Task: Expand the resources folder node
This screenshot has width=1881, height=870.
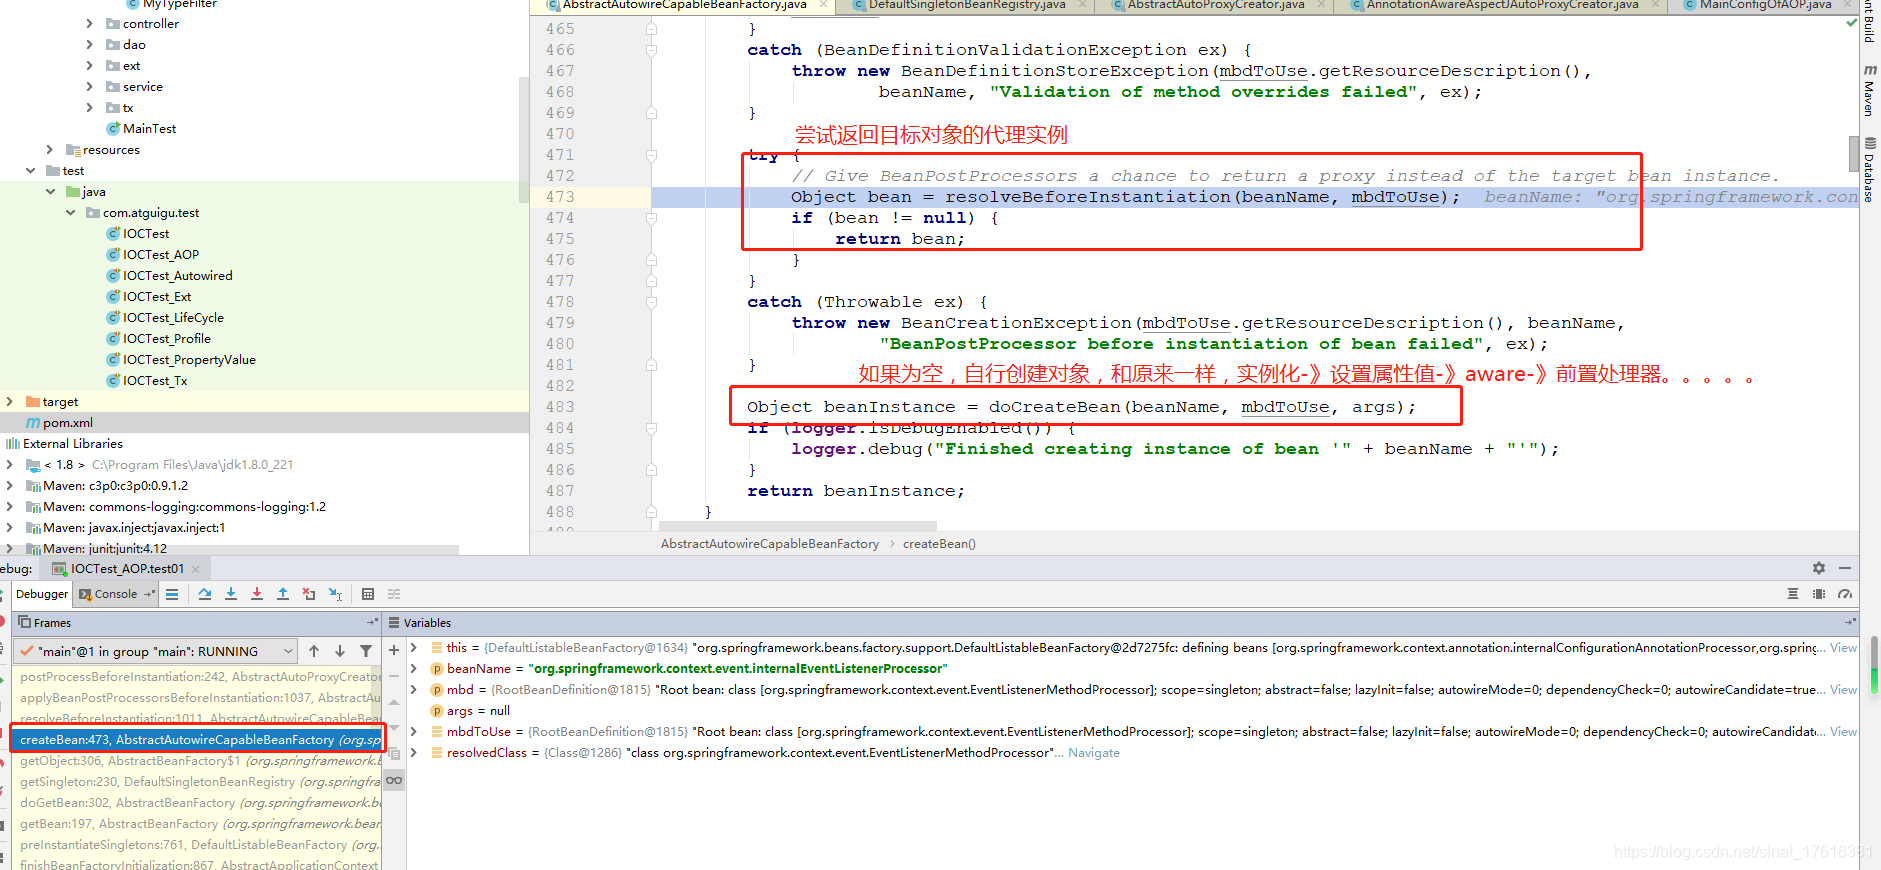Action: 49,149
